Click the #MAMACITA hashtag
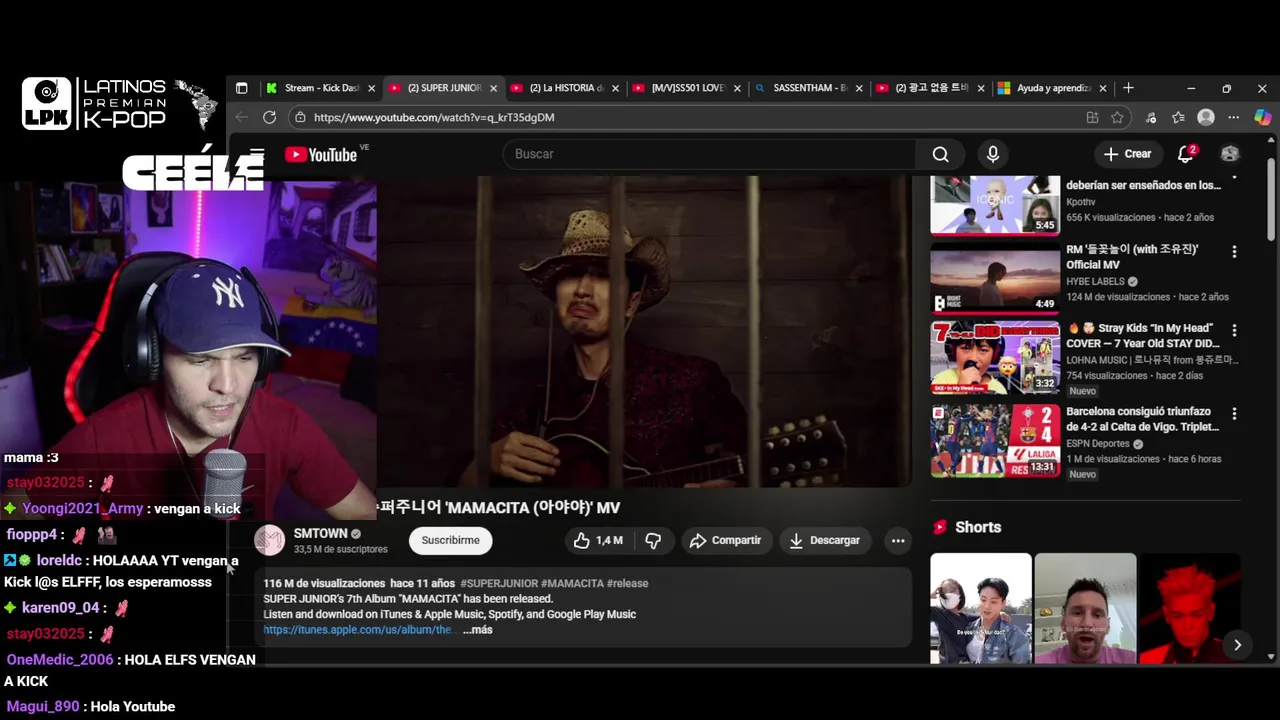 coord(572,583)
